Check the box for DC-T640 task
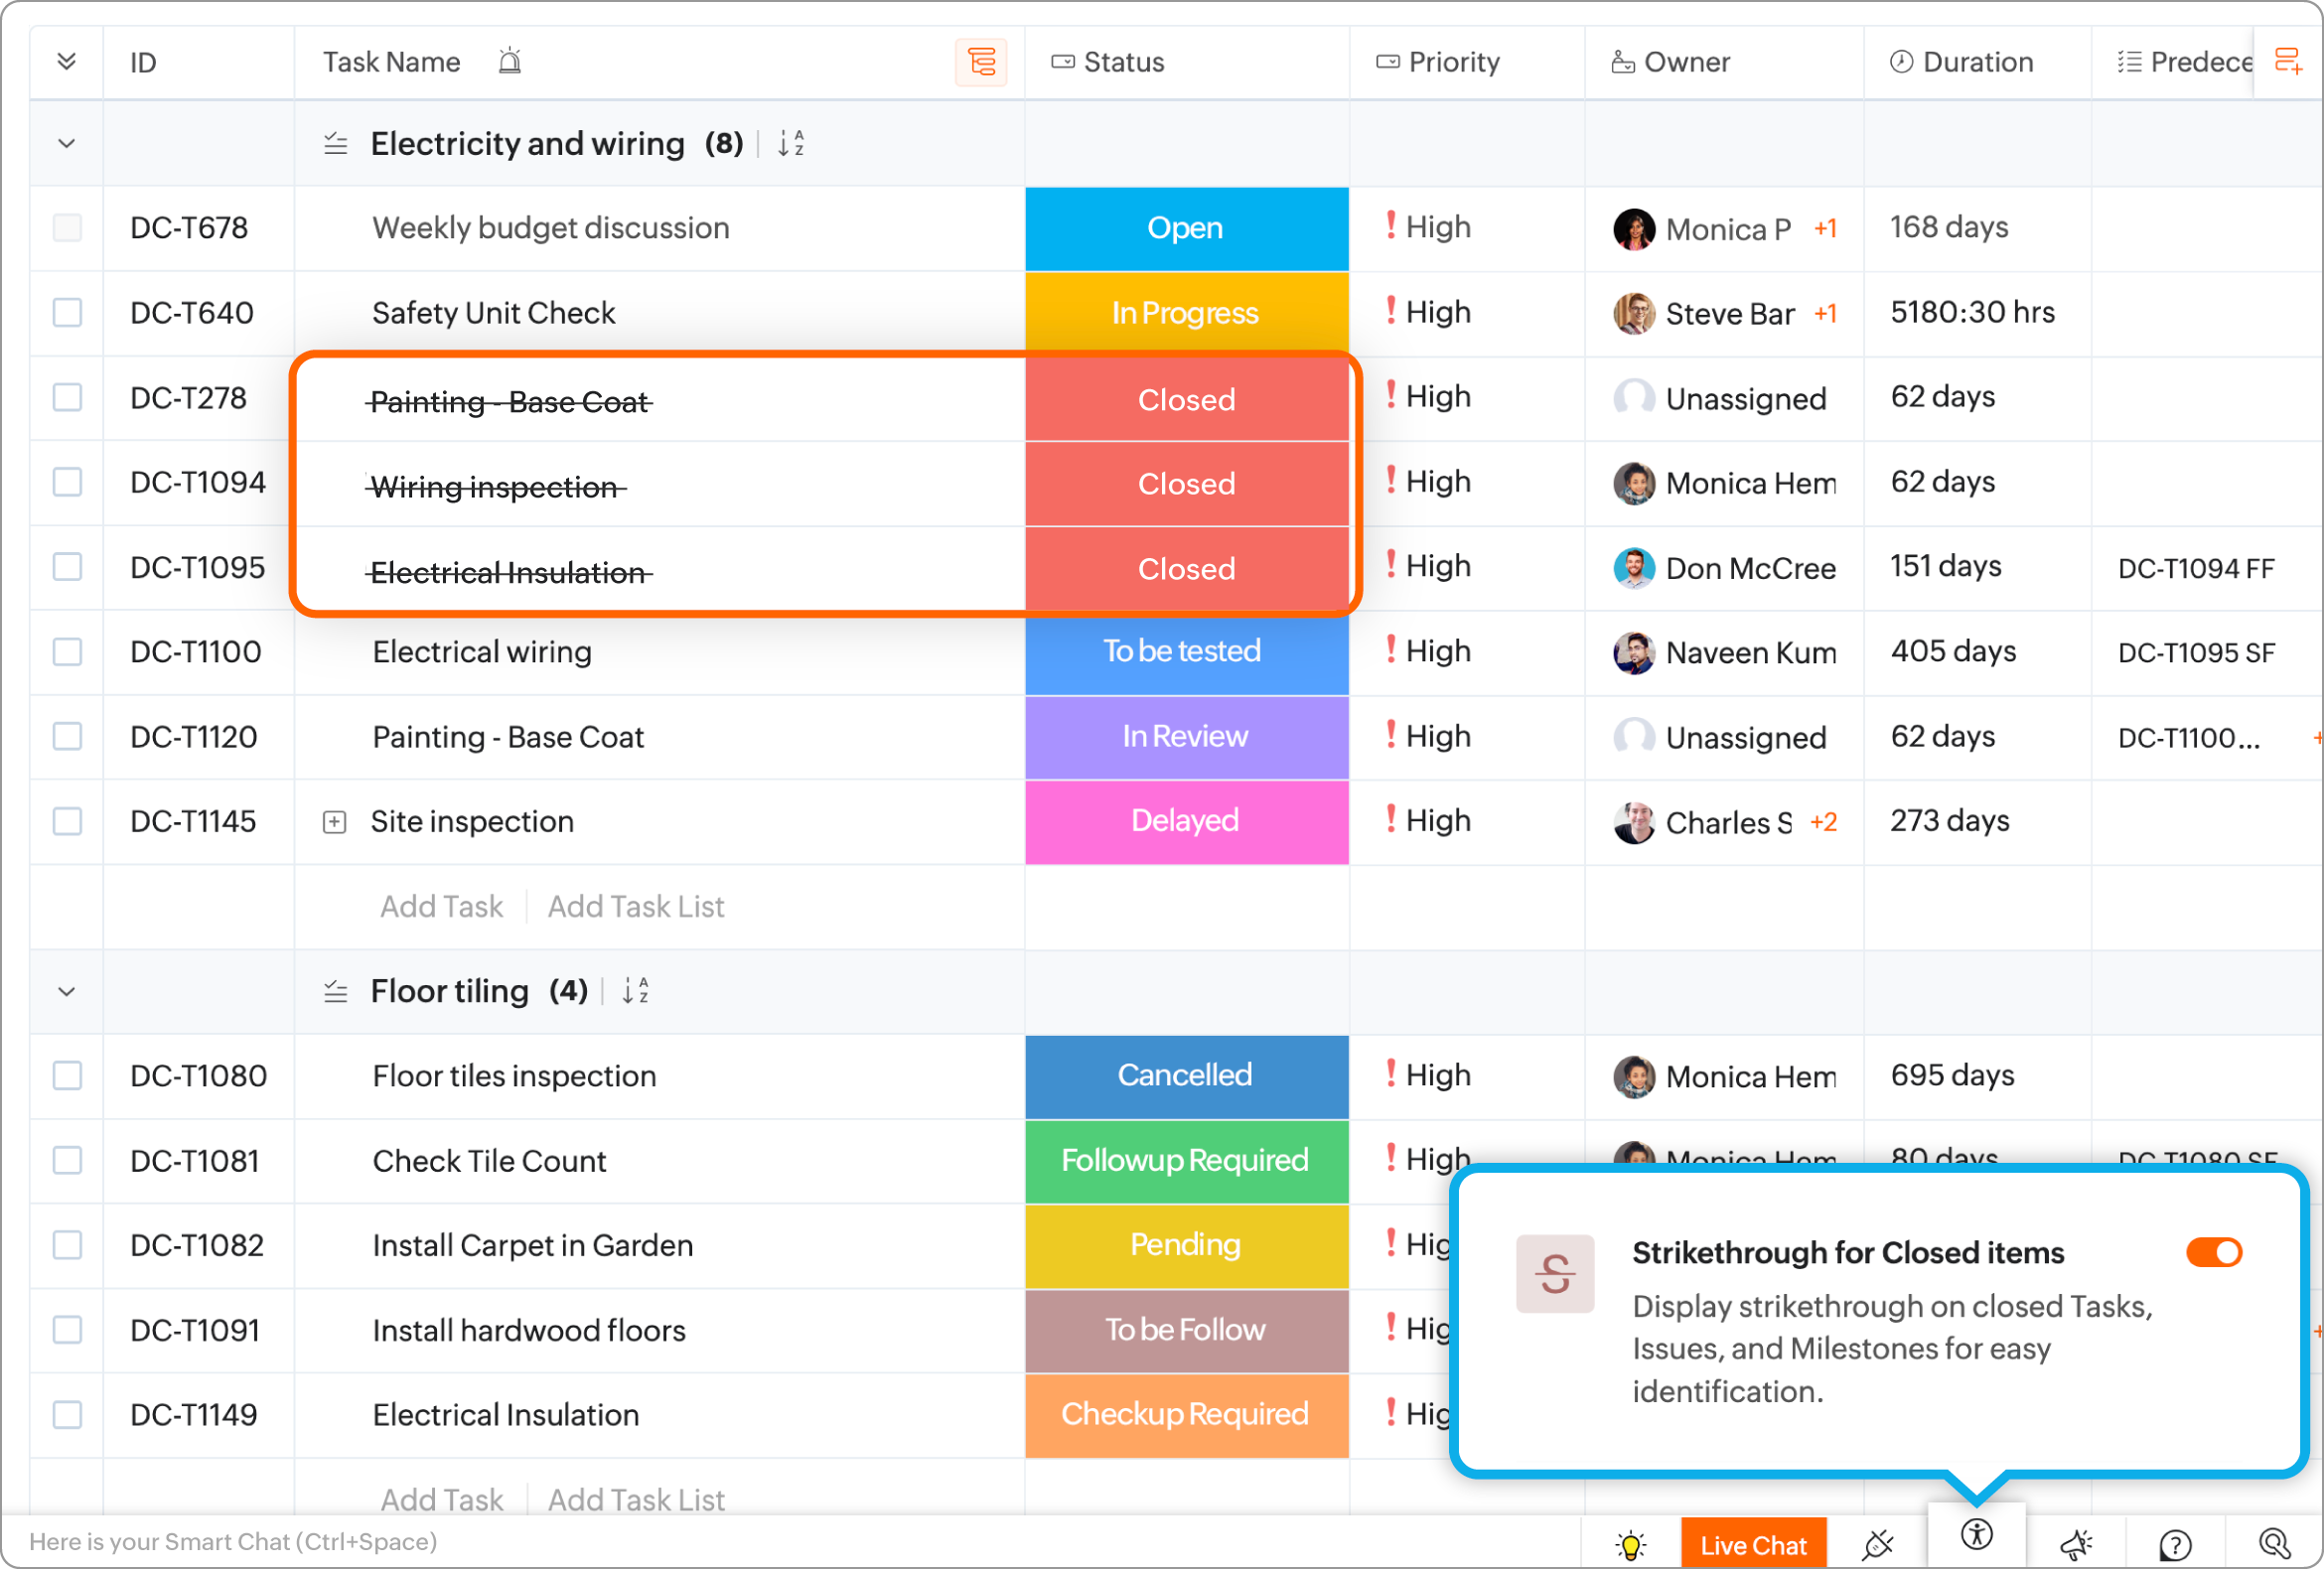The width and height of the screenshot is (2324, 1569). tap(67, 313)
